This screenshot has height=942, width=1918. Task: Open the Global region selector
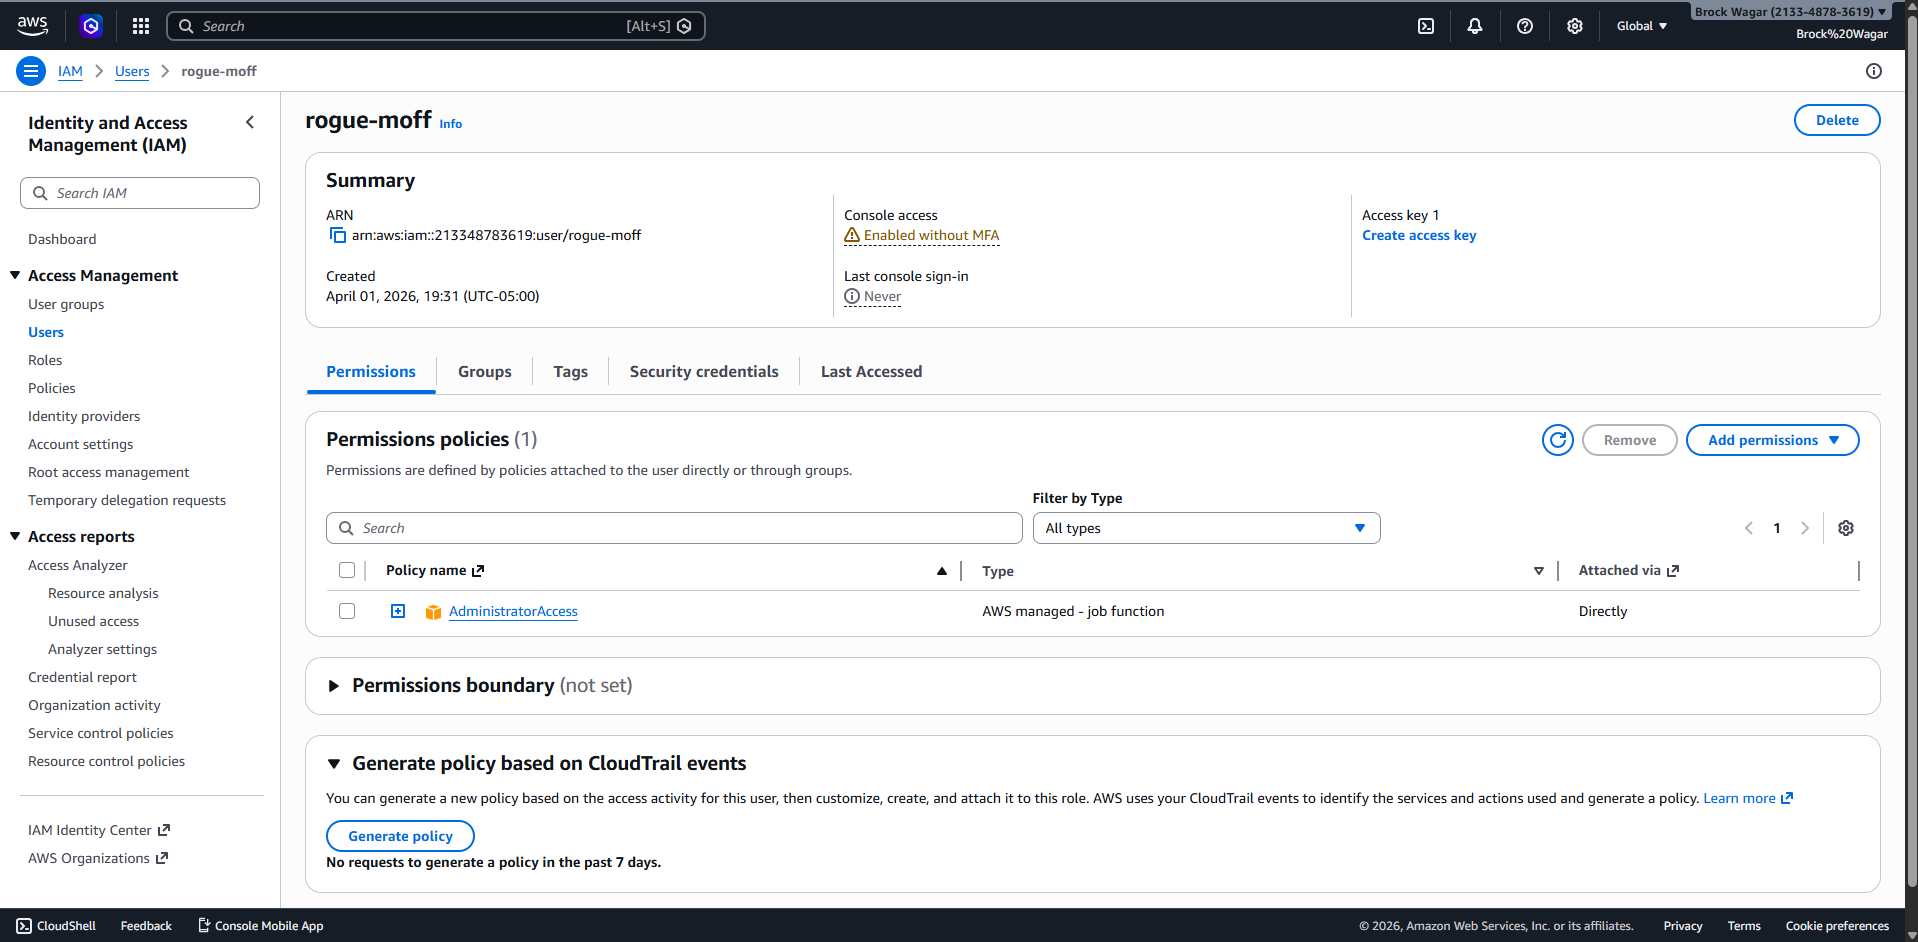click(1640, 26)
